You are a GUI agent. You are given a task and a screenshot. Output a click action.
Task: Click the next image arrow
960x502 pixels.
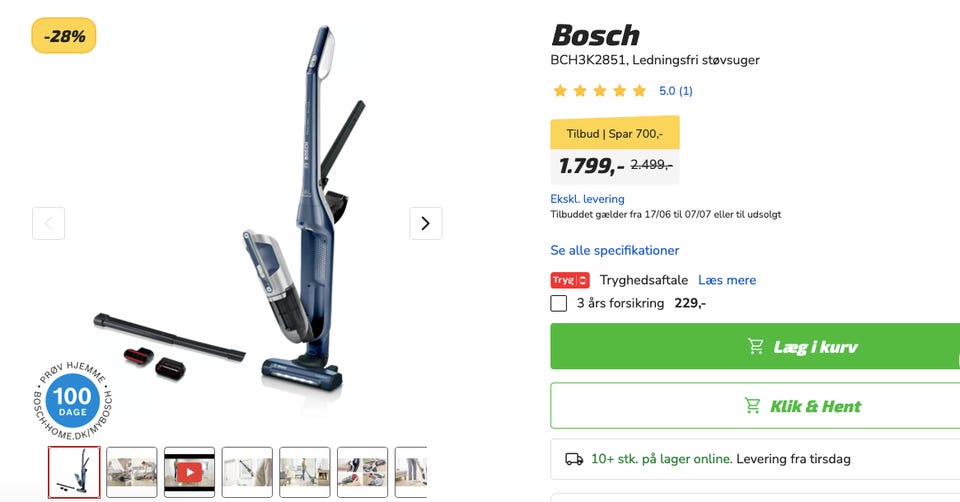point(426,223)
